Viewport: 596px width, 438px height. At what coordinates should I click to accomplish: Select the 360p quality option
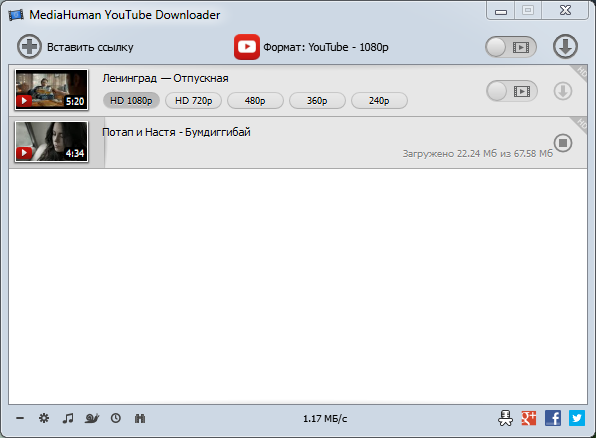click(x=317, y=101)
